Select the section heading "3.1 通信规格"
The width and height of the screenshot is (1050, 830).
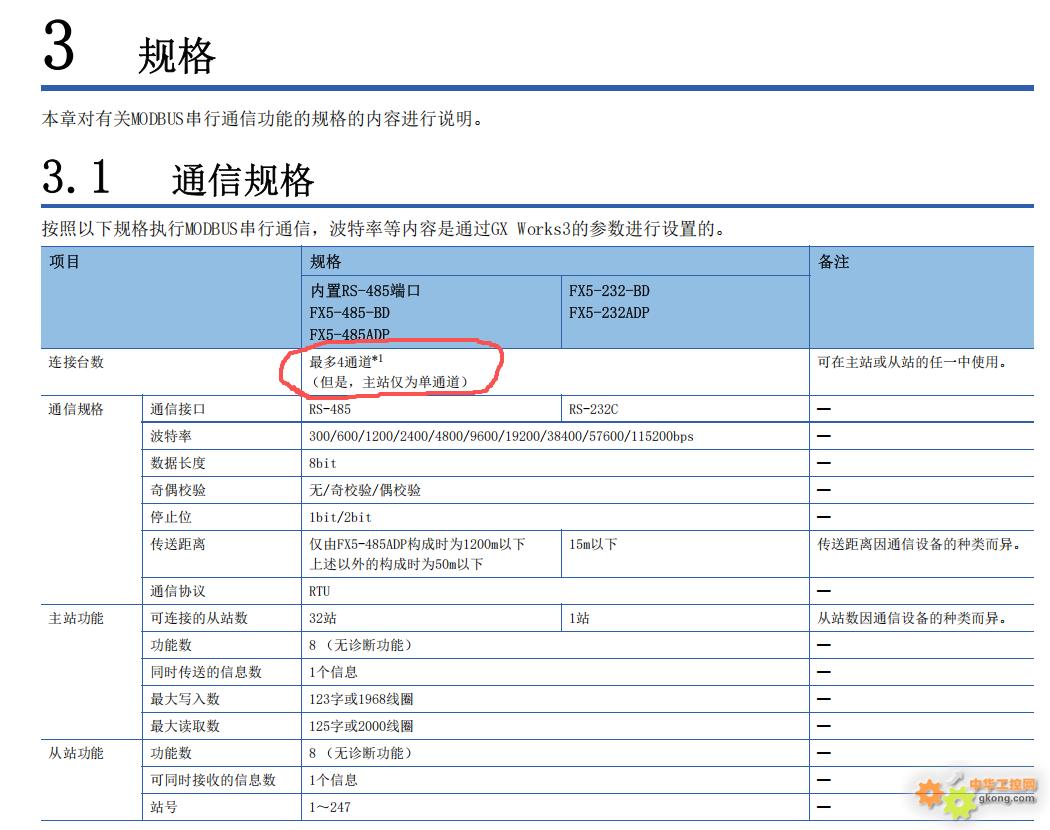(x=178, y=180)
